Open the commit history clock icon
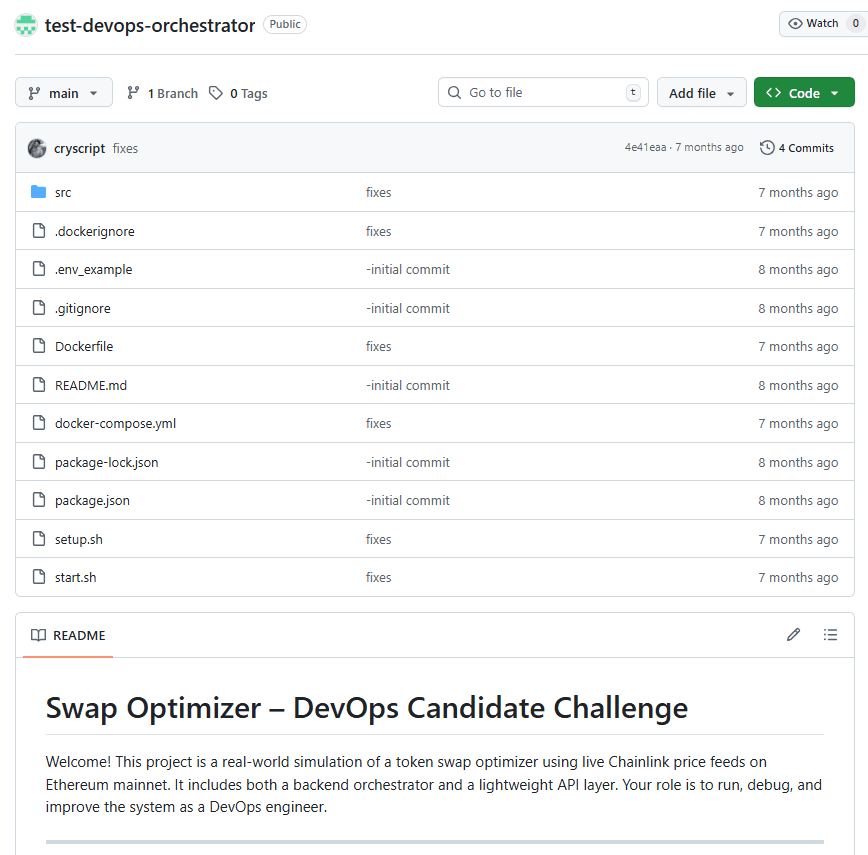 [766, 147]
